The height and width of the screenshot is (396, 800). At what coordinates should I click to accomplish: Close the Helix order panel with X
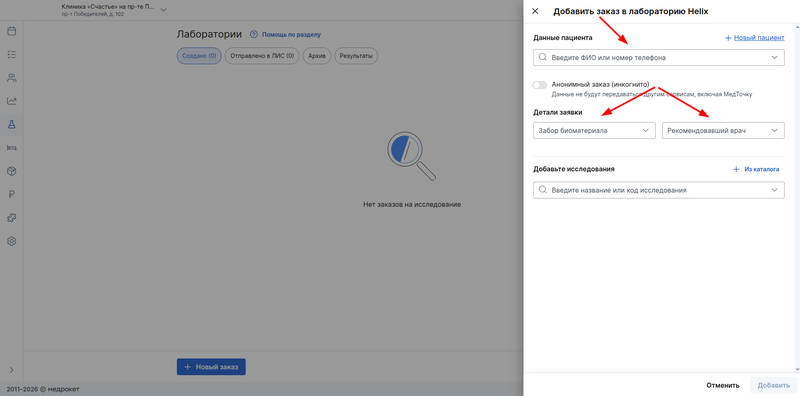coord(535,11)
